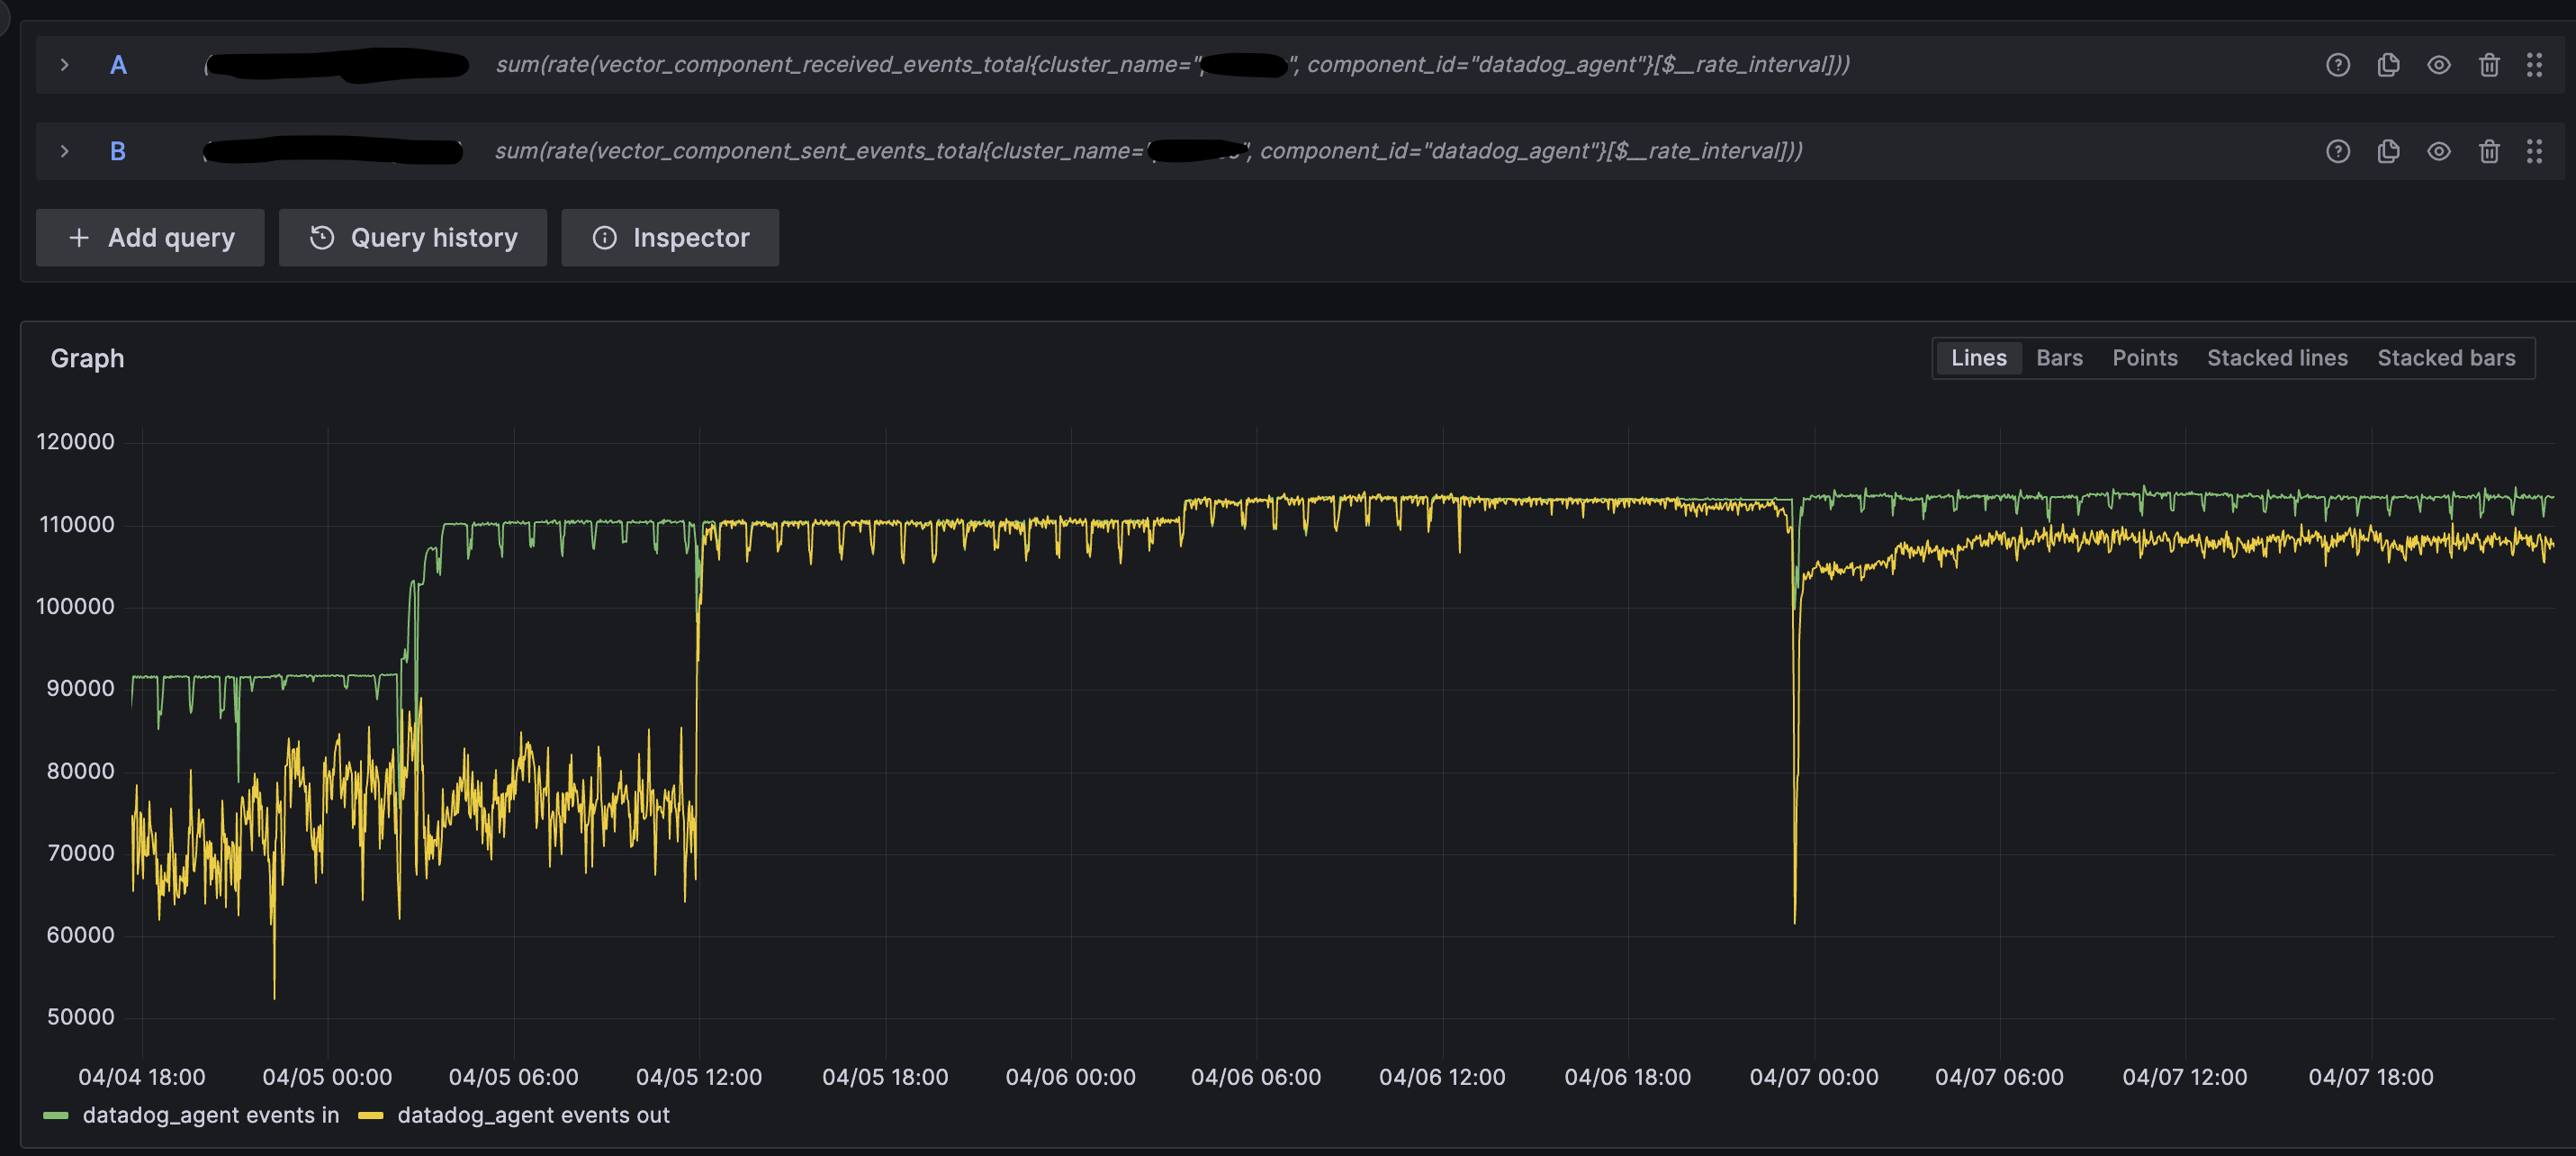Open Query history

click(x=412, y=237)
